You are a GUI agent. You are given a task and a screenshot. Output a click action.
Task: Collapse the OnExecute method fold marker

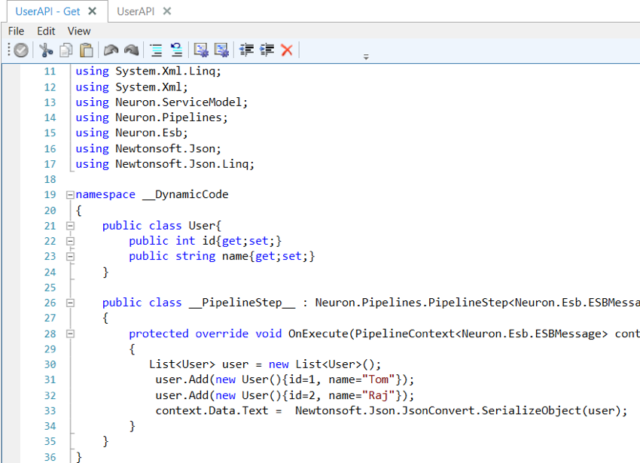point(70,334)
